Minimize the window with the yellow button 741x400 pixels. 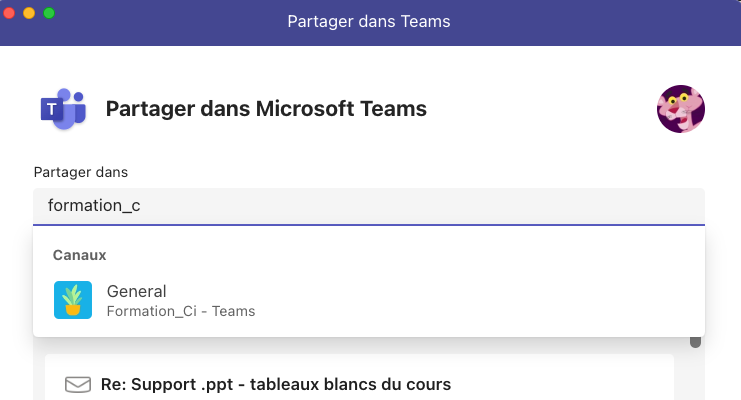pos(29,13)
